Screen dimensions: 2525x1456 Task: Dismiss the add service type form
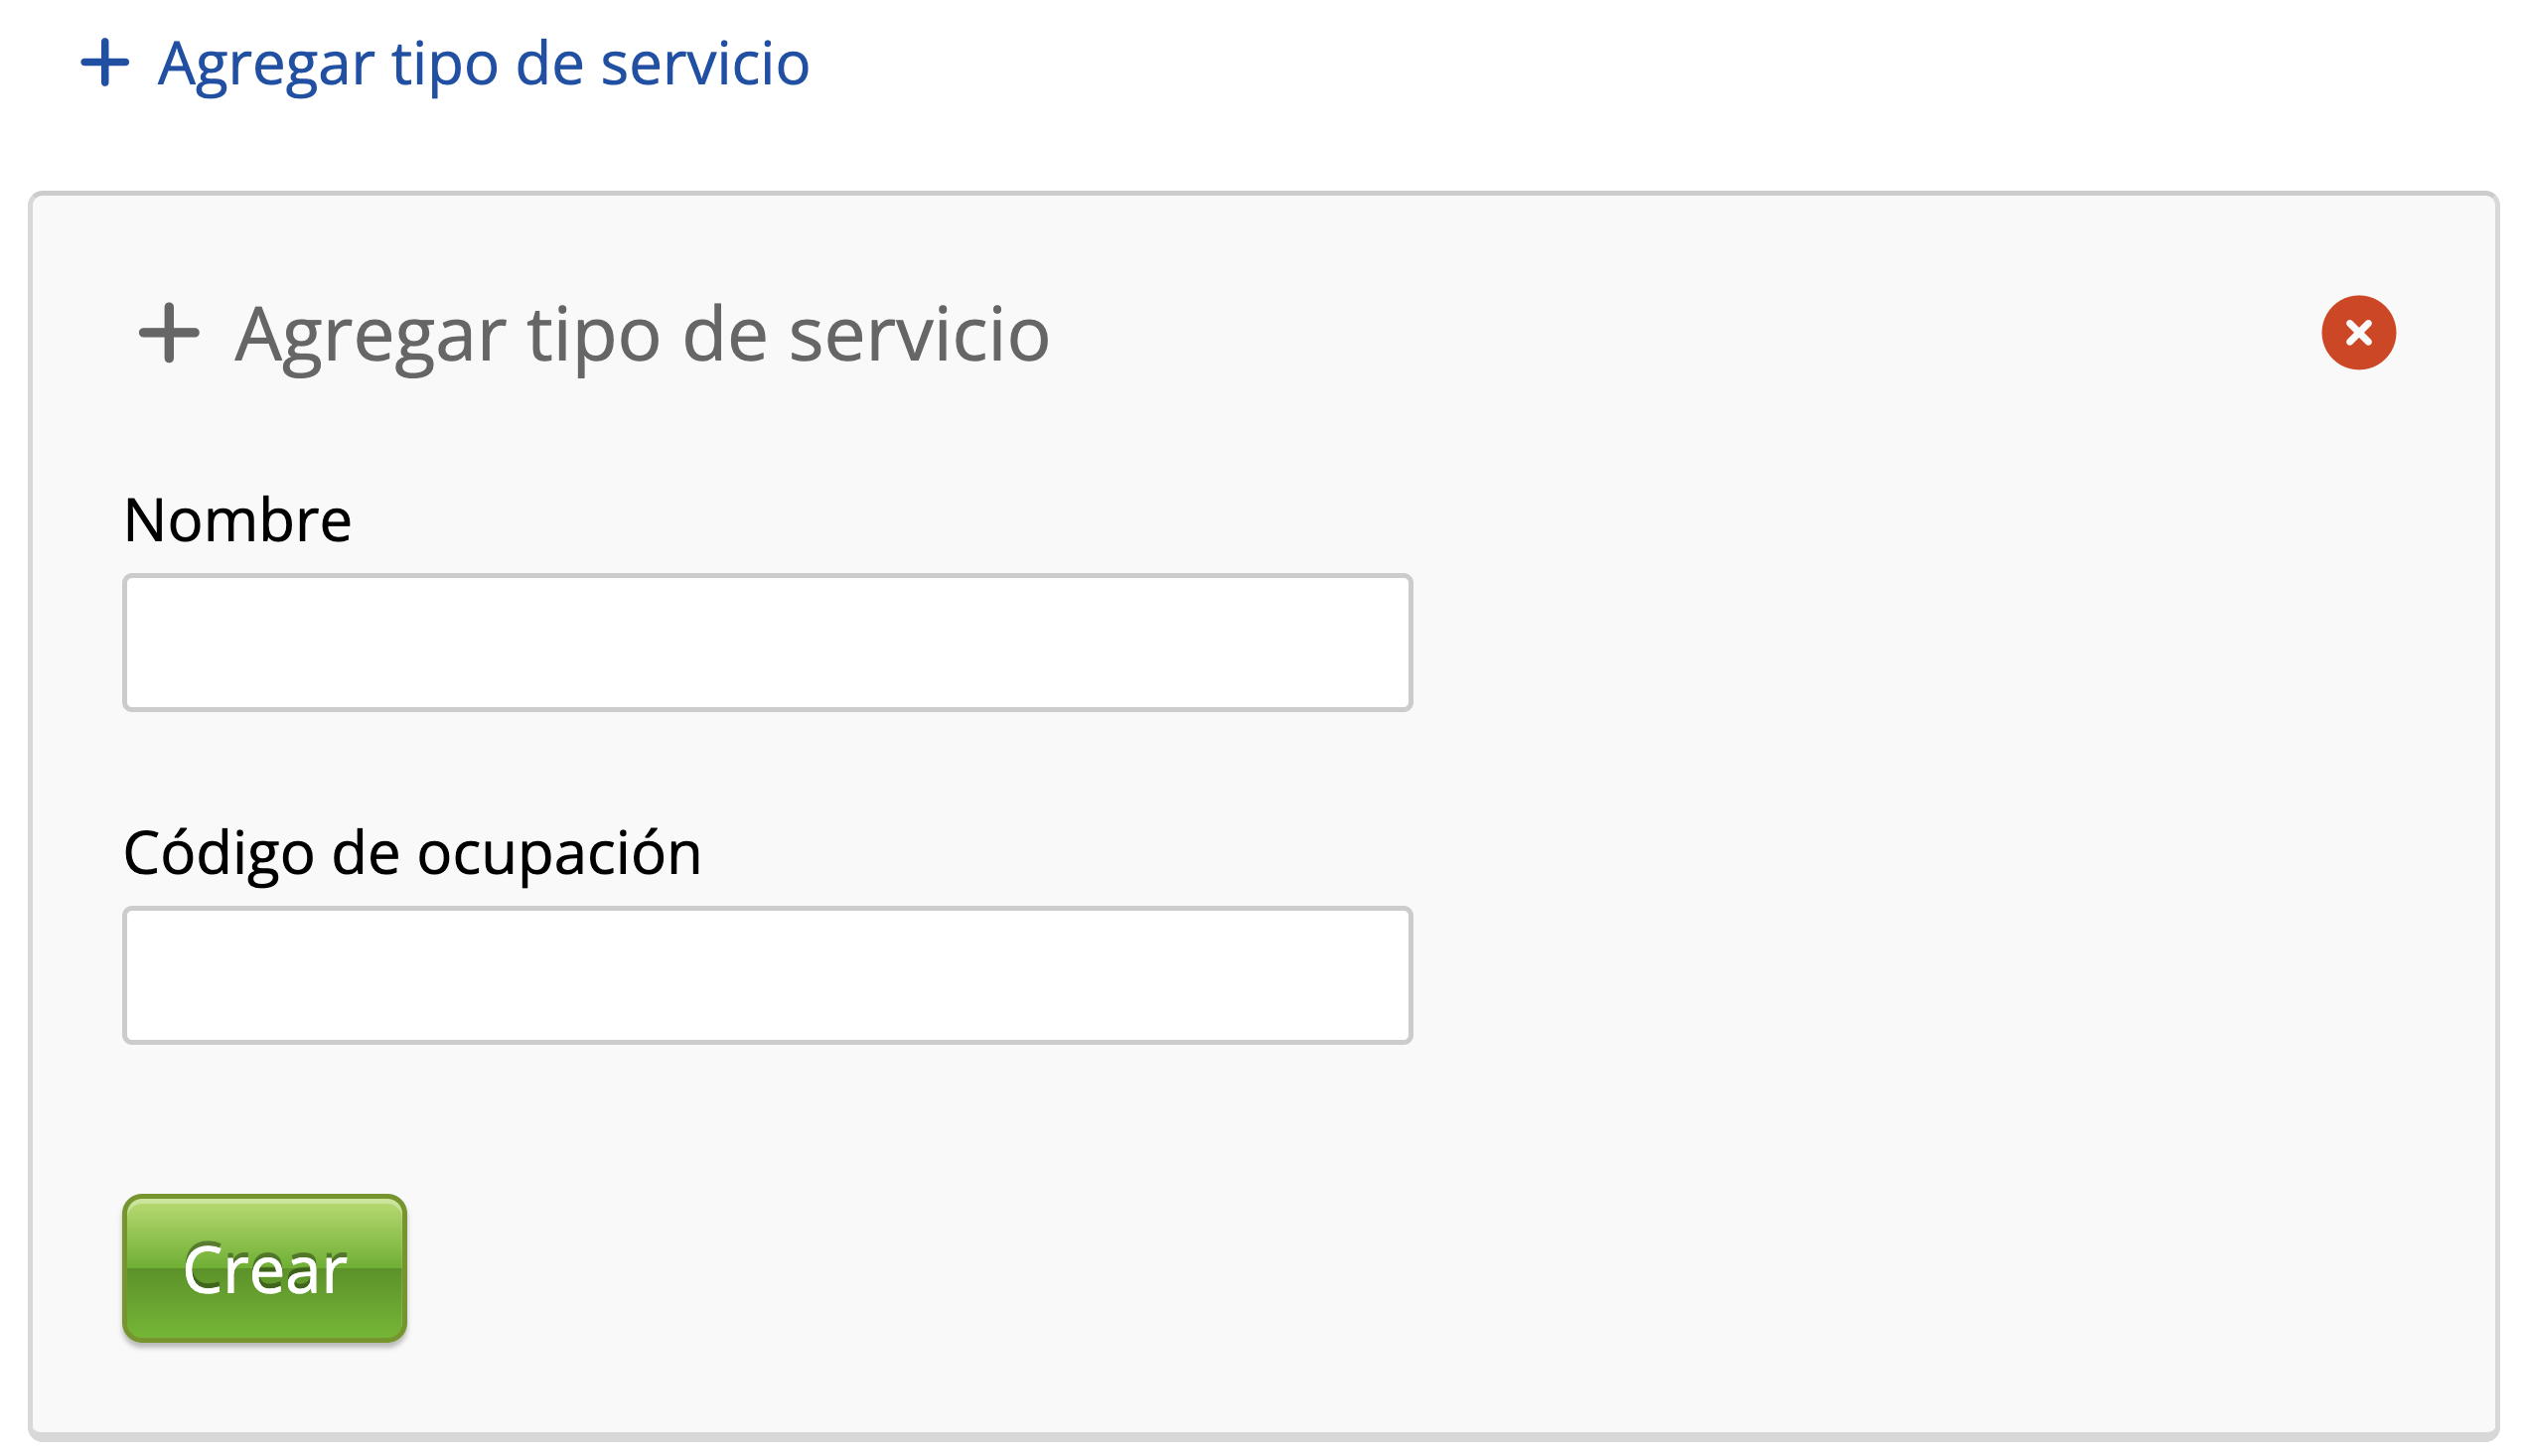(x=2357, y=333)
